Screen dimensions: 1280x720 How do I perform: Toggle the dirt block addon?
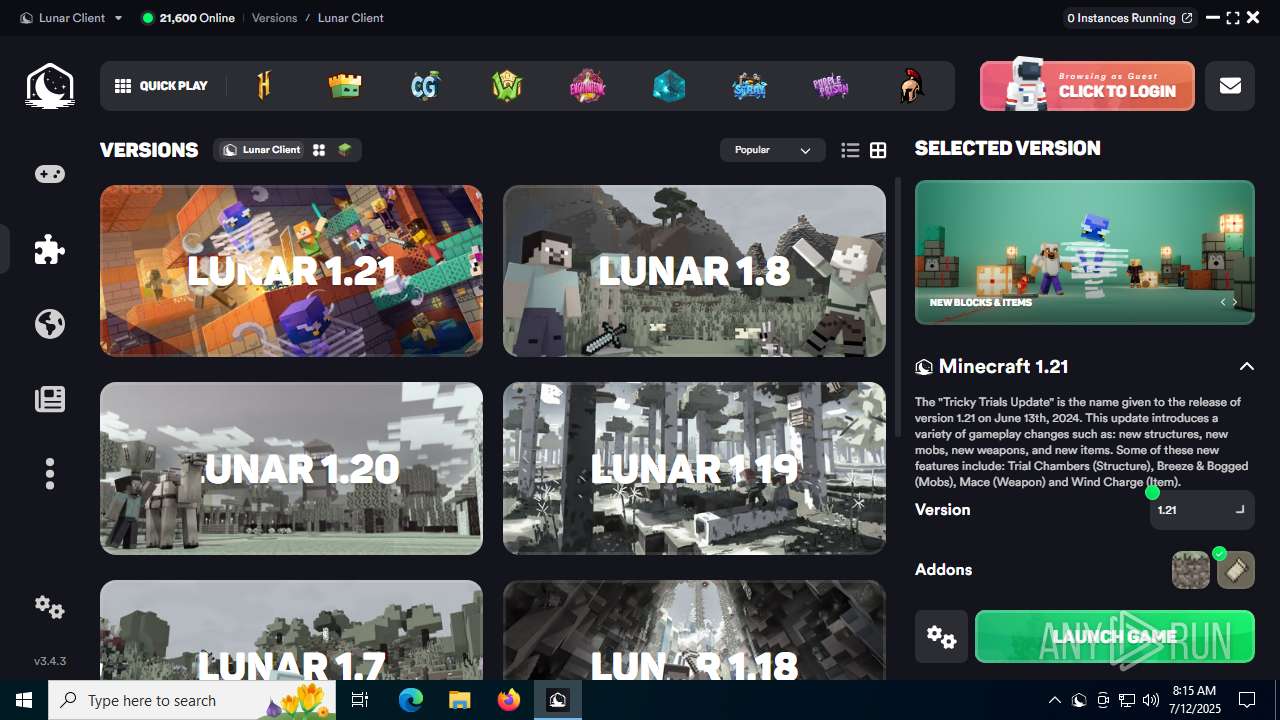click(x=1191, y=570)
